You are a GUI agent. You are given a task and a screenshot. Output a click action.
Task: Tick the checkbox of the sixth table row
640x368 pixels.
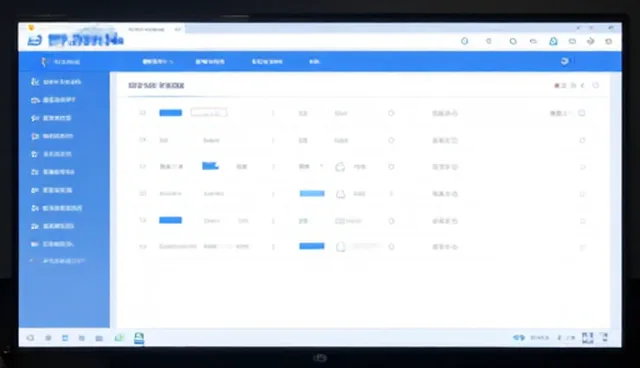click(x=142, y=246)
